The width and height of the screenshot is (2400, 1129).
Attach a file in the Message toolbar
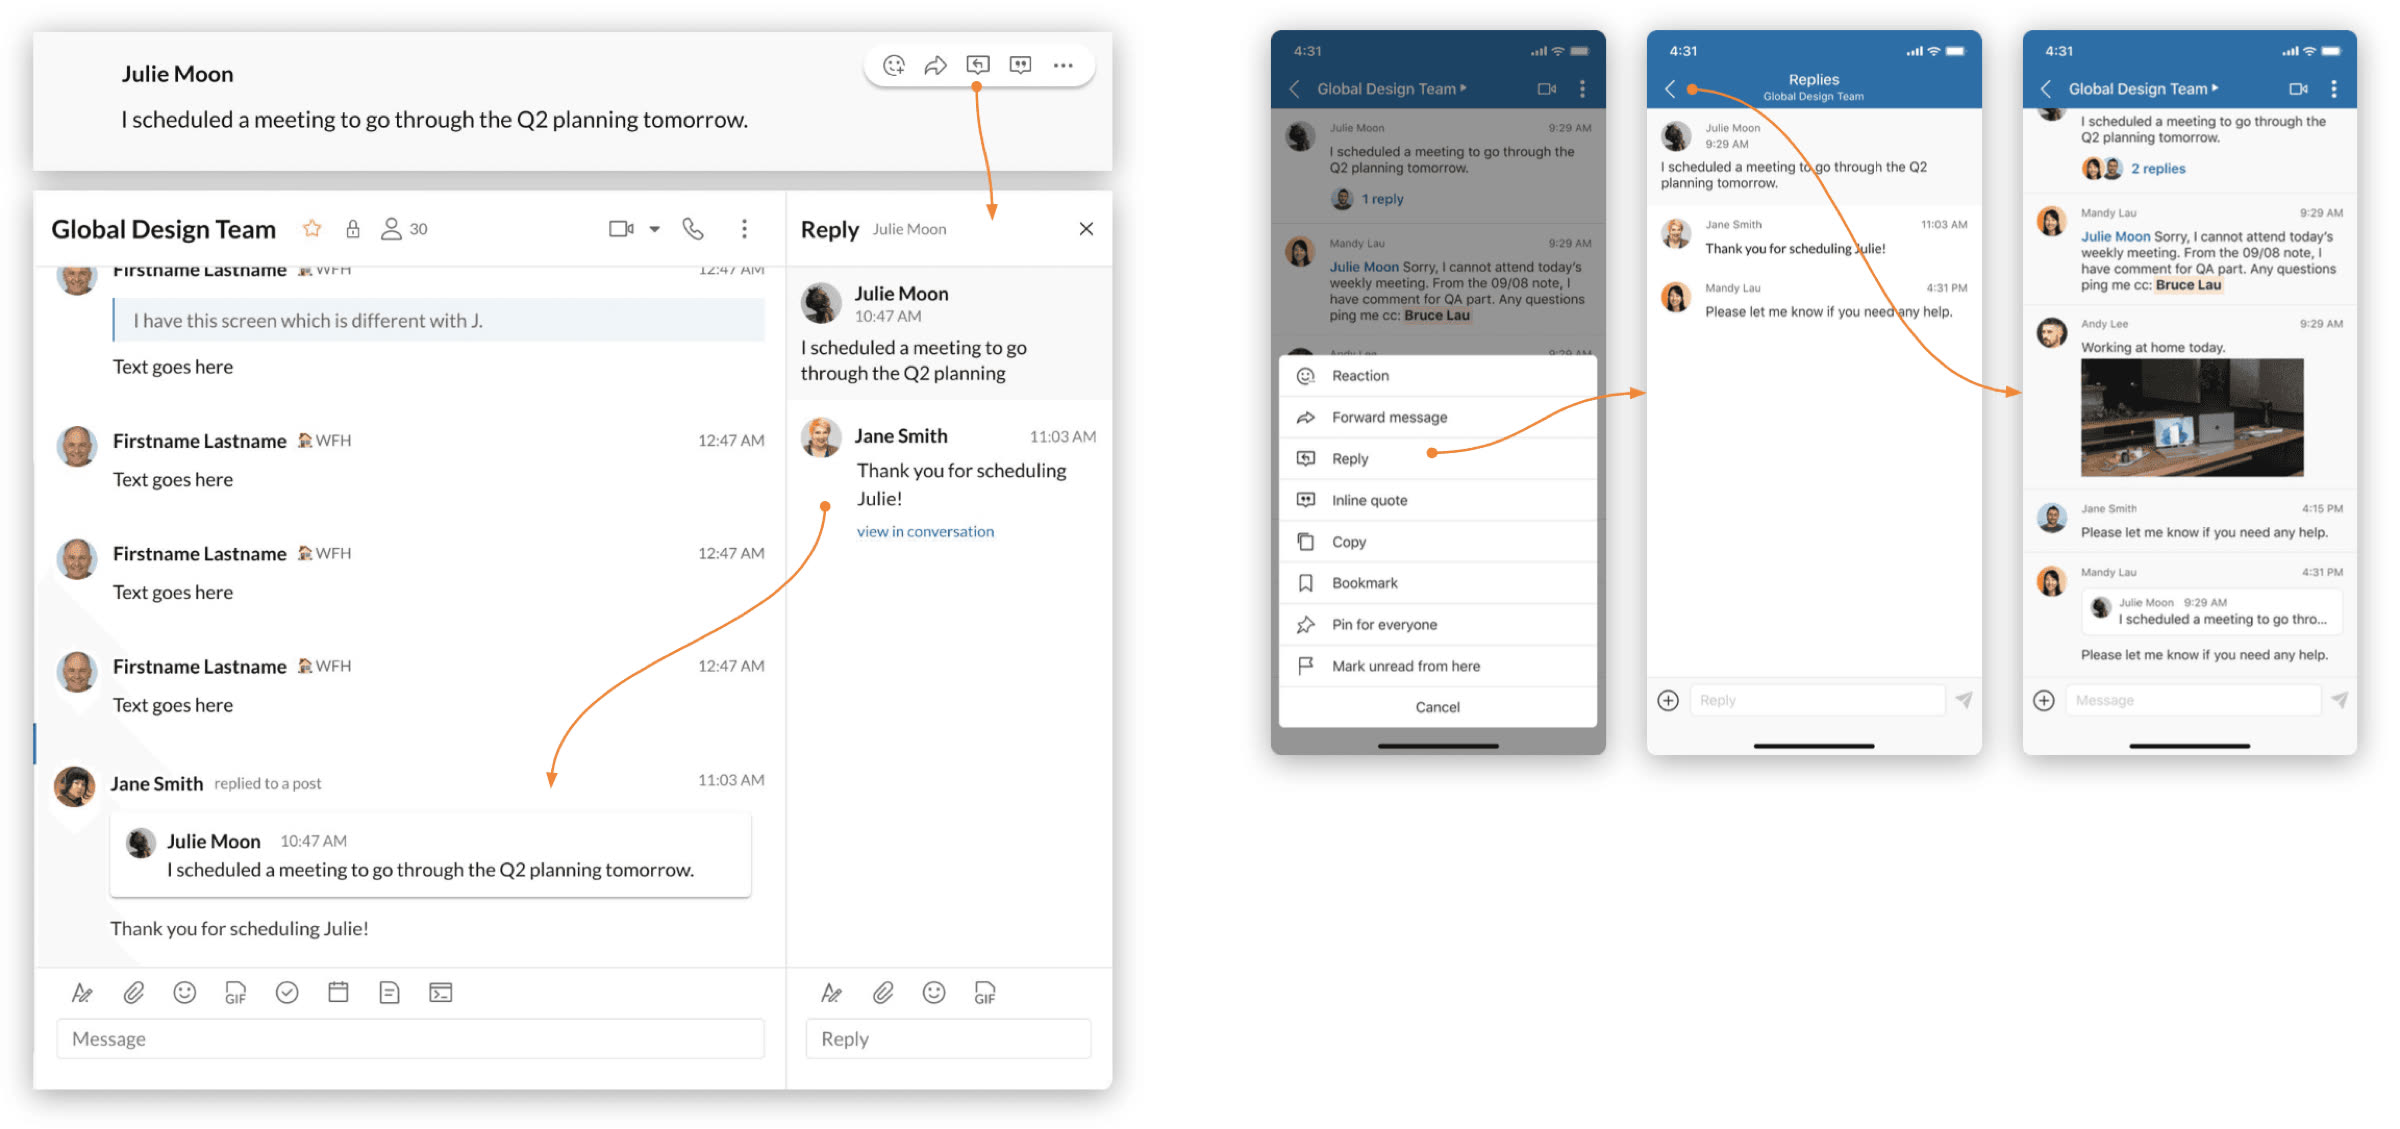(x=133, y=993)
